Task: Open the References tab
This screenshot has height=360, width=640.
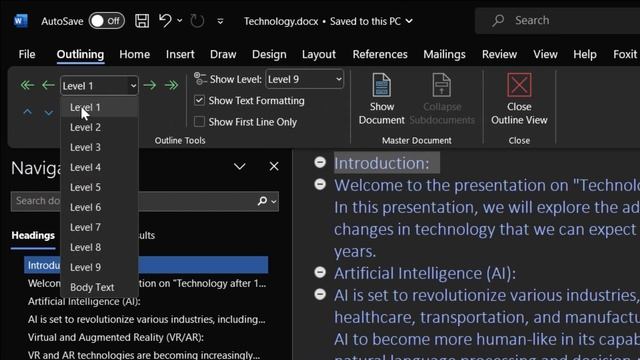Action: point(380,54)
